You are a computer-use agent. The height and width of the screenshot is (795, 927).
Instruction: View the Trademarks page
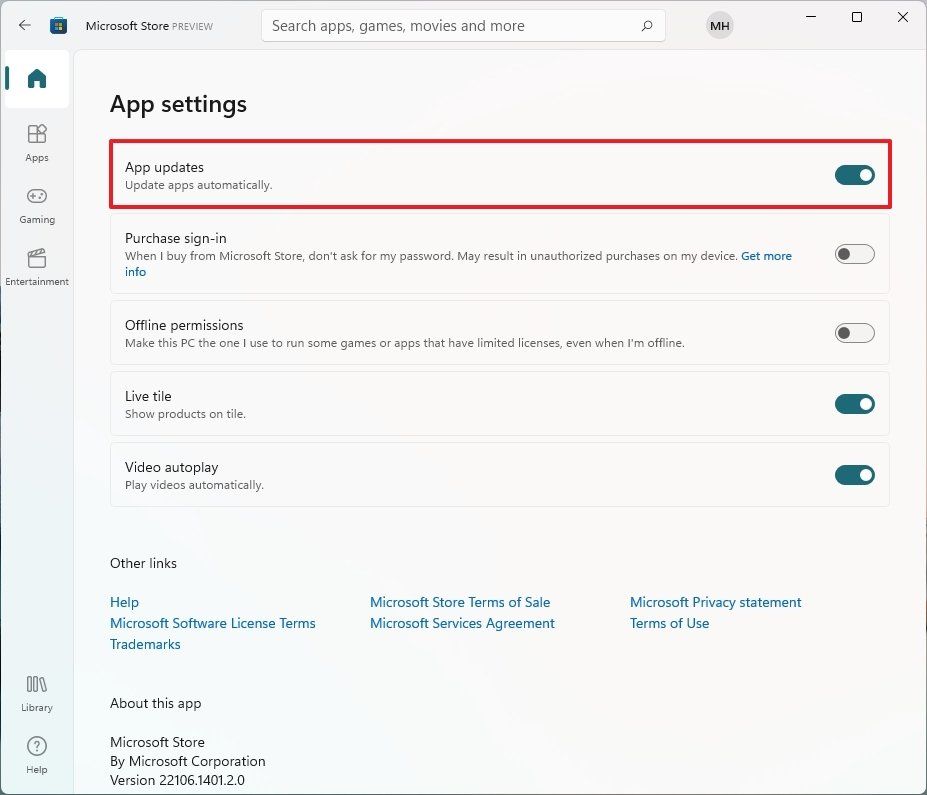144,644
